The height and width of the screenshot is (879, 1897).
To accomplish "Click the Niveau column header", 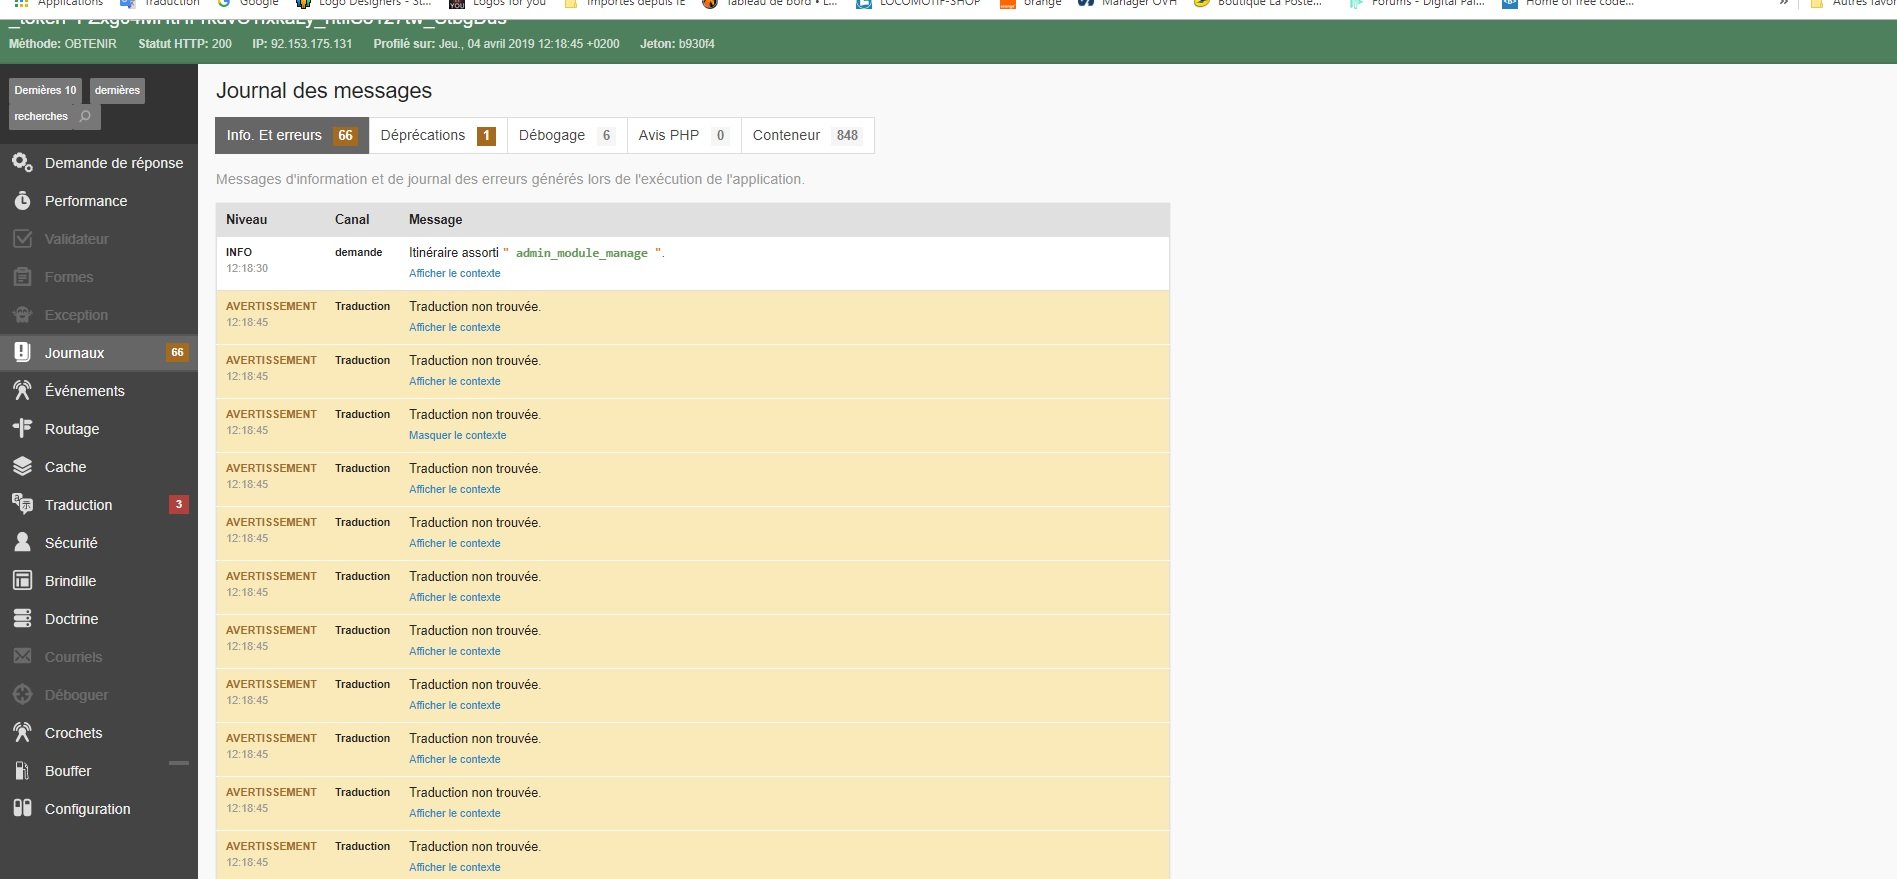I will [x=246, y=219].
